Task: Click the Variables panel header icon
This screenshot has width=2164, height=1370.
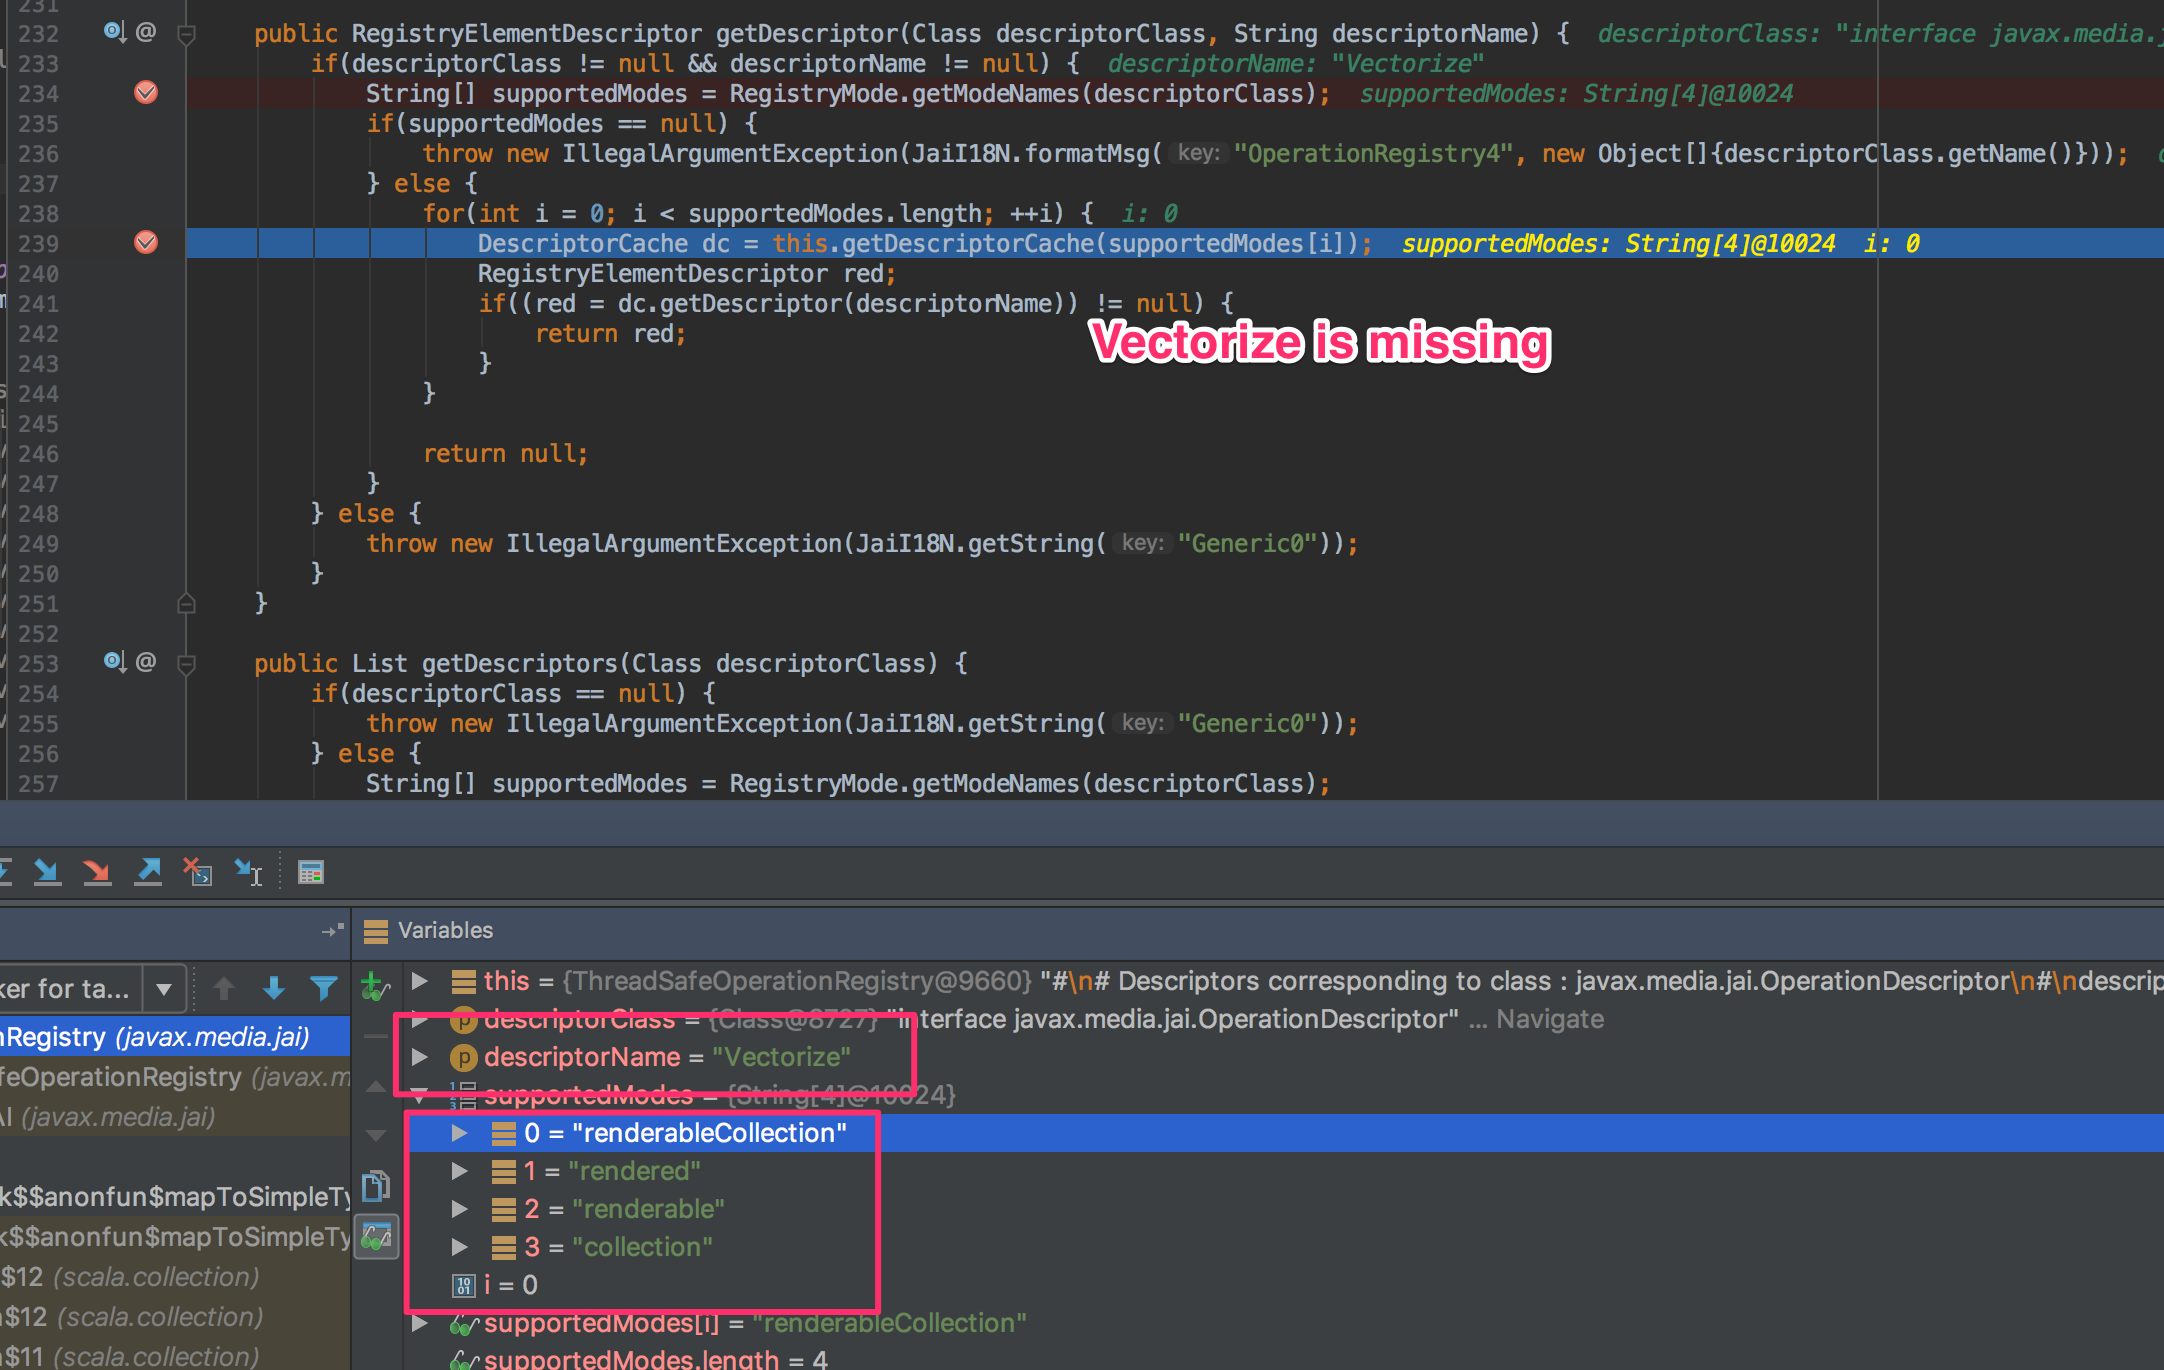Action: (376, 931)
